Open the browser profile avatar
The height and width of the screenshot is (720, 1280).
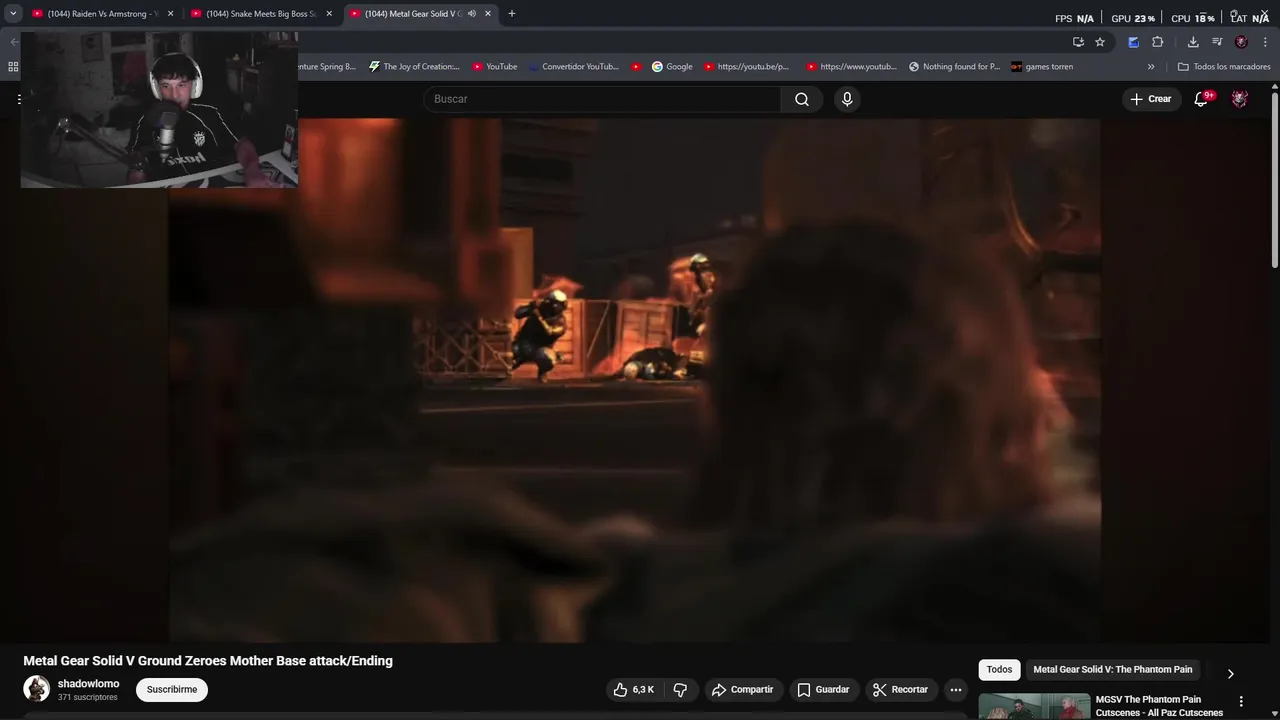point(1241,42)
